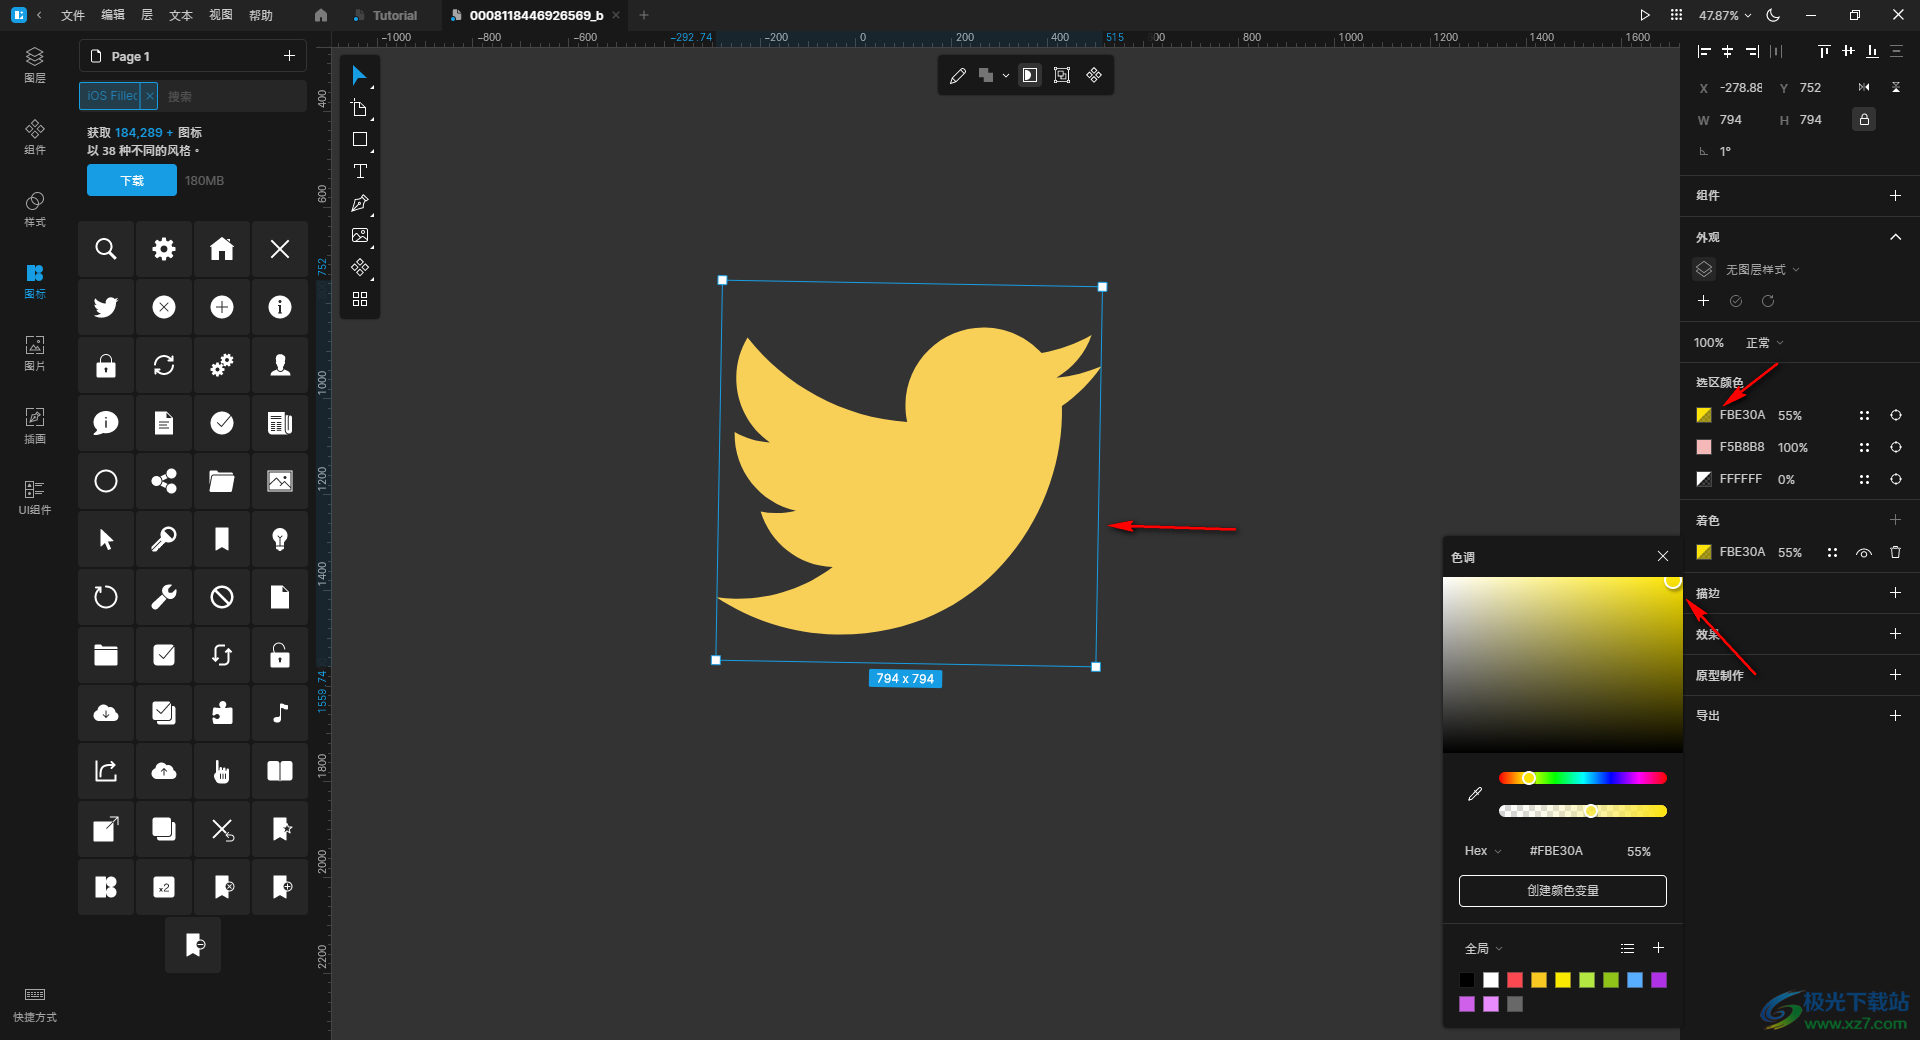Click the icon search field 搜索

[x=232, y=96]
